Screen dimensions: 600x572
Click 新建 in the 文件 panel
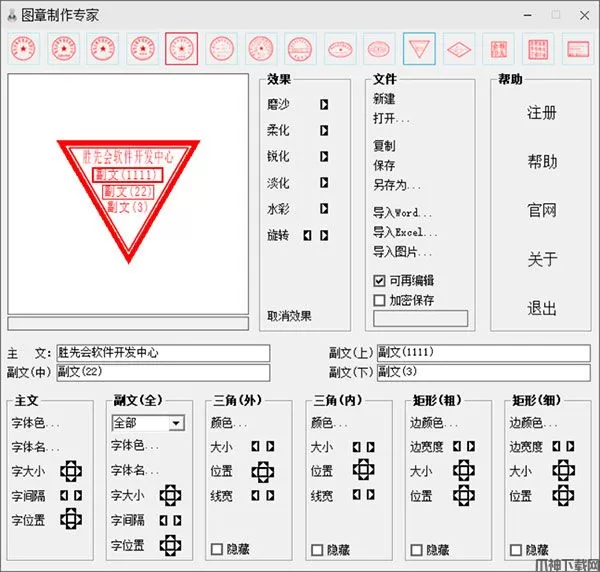384,99
